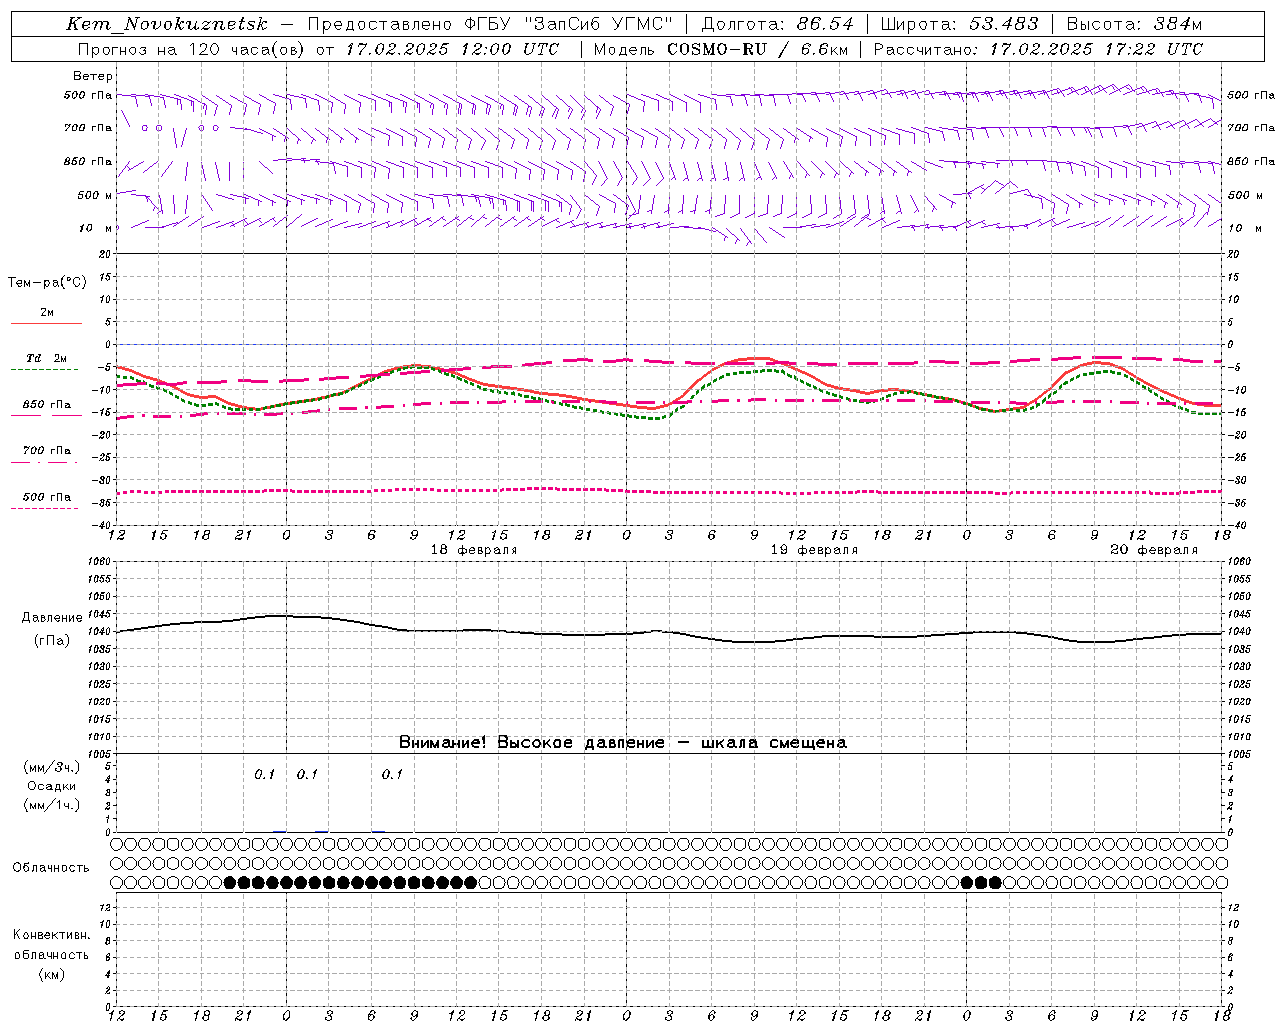Click the Td 2м legend entry
Screen dimensions: 1280x1024
click(46, 358)
